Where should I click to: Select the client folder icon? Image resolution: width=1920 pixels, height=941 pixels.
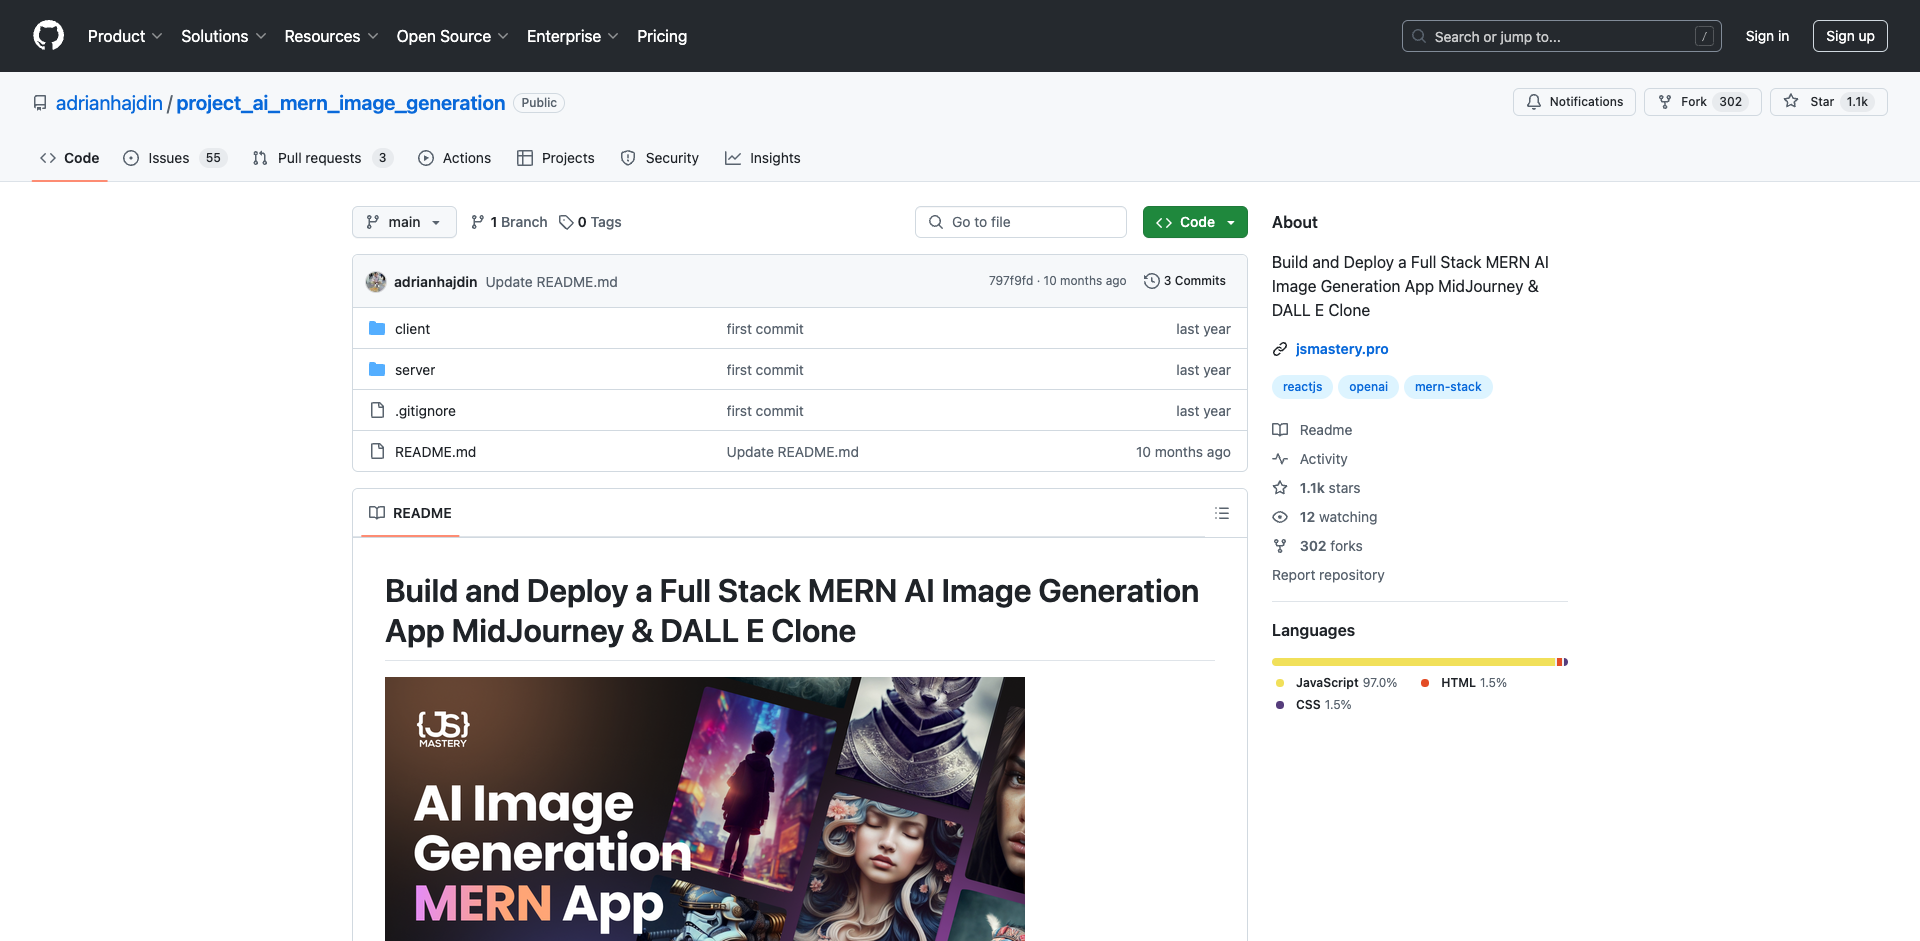378,328
